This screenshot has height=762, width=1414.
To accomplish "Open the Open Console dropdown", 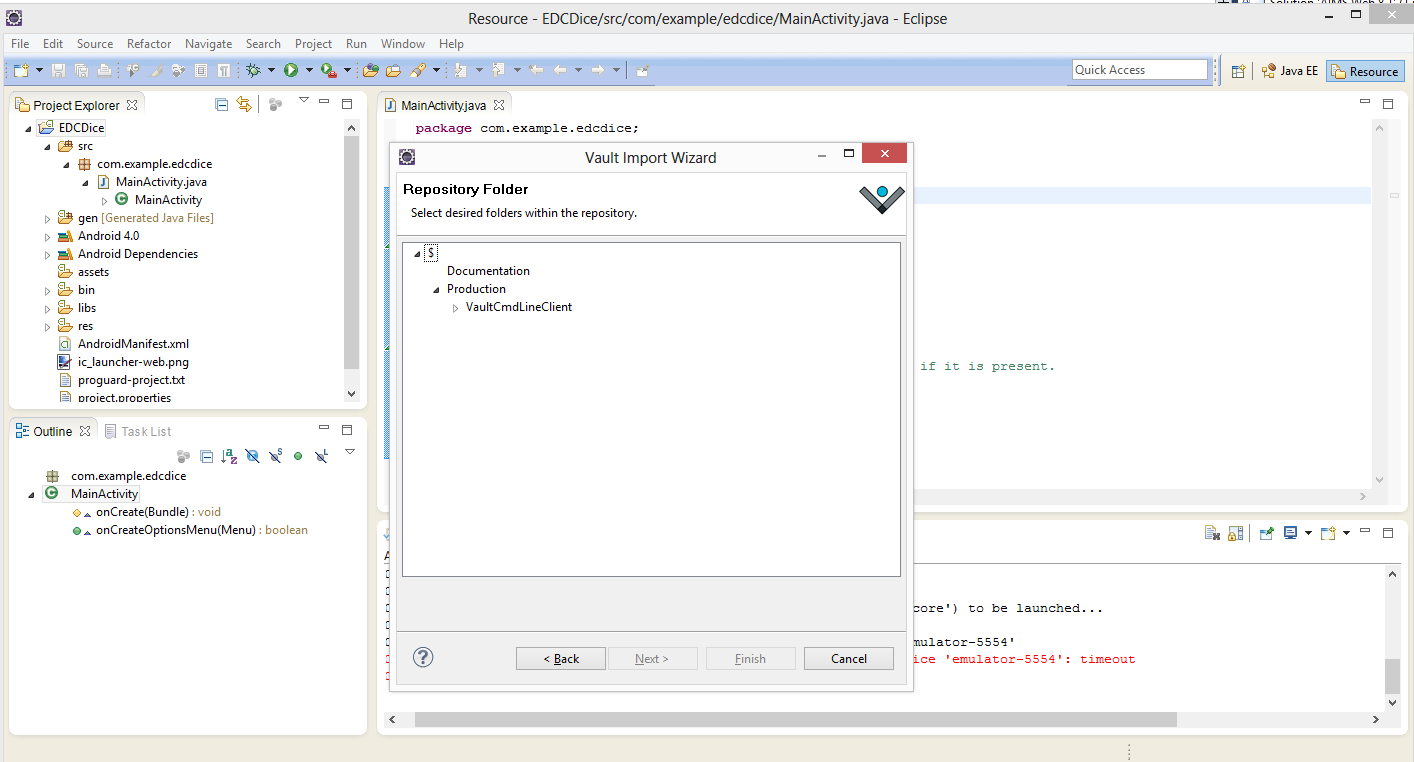I will point(1346,533).
